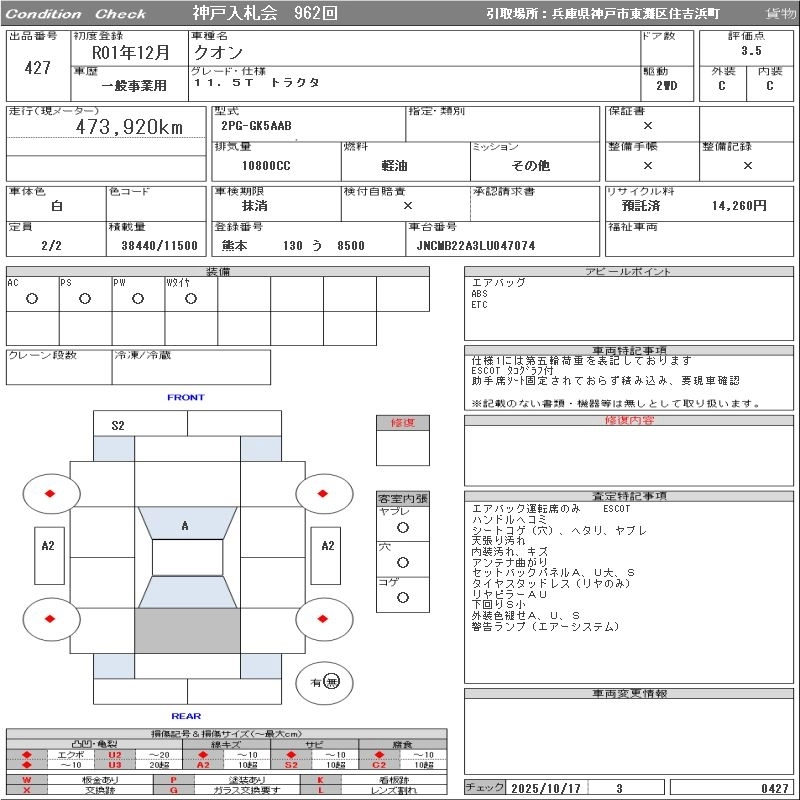
Task: Toggle the AC equipment circle
Action: 32,299
